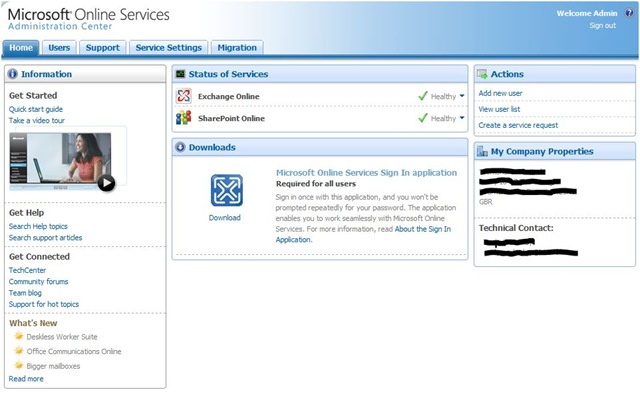This screenshot has width=640, height=398.
Task: Open Community forums link
Action: [x=38, y=282]
